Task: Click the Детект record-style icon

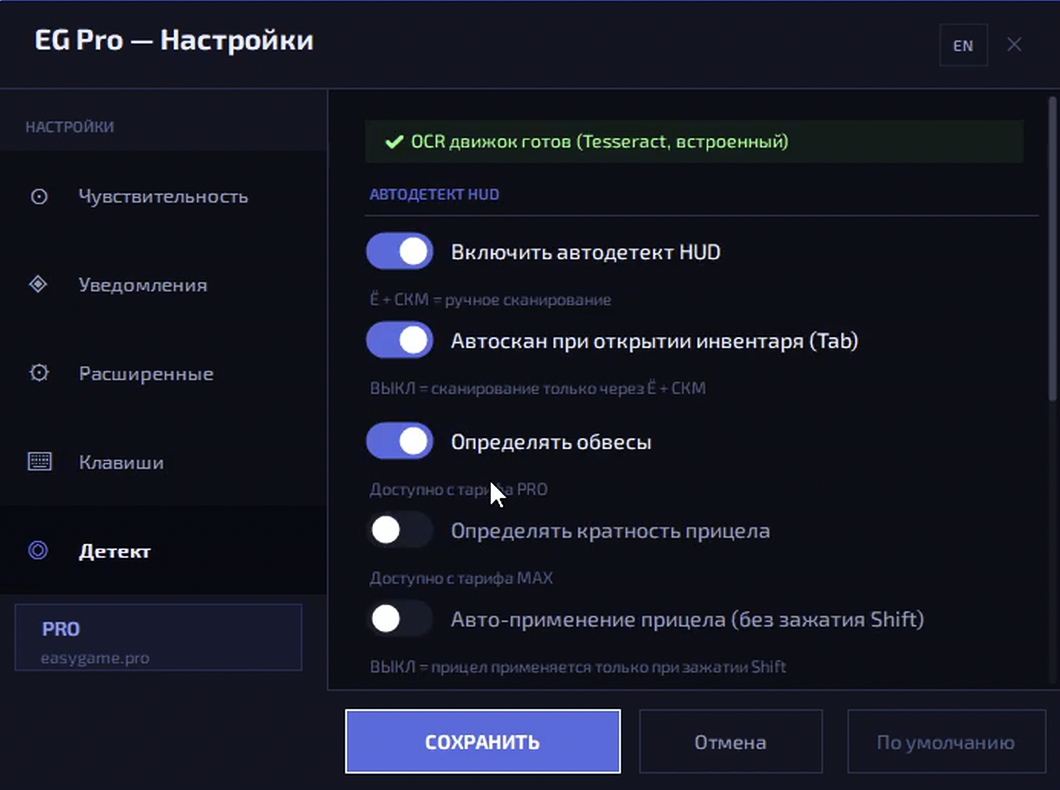Action: click(38, 551)
